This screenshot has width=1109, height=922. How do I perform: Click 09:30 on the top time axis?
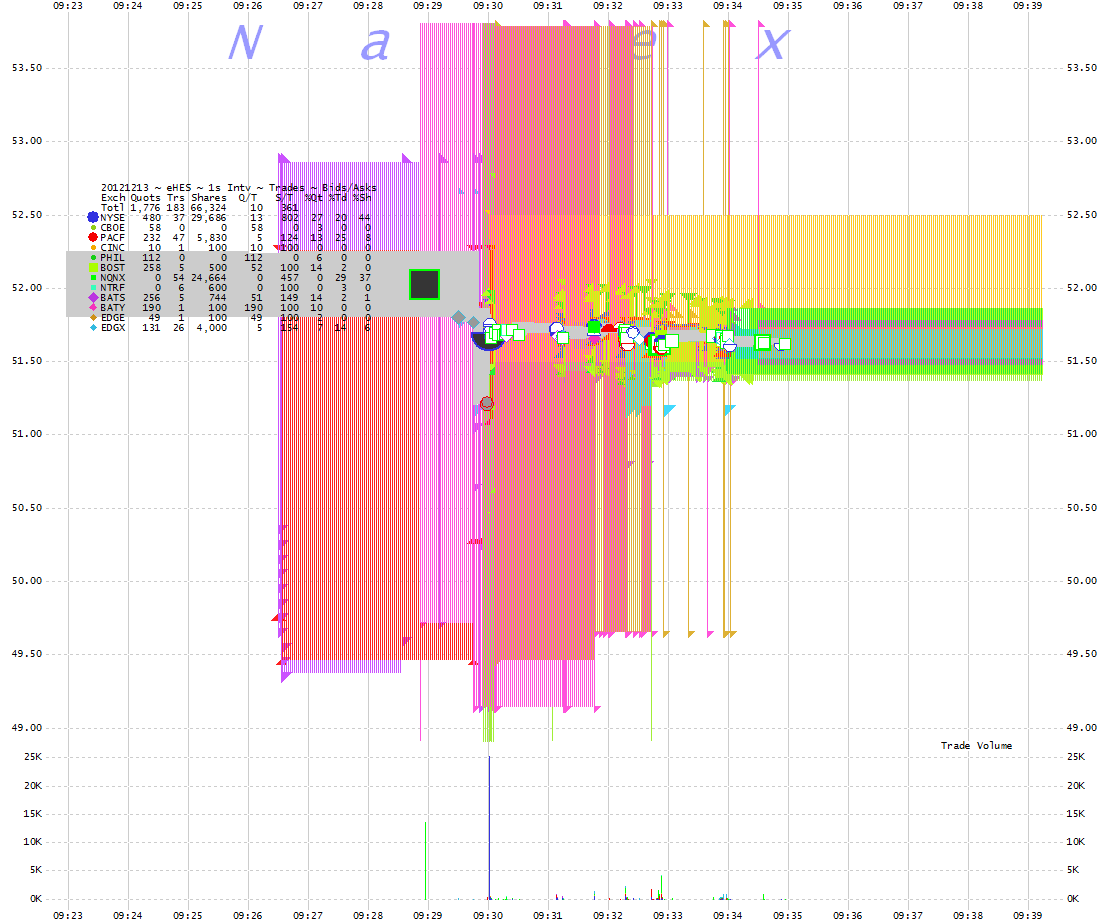click(x=488, y=6)
